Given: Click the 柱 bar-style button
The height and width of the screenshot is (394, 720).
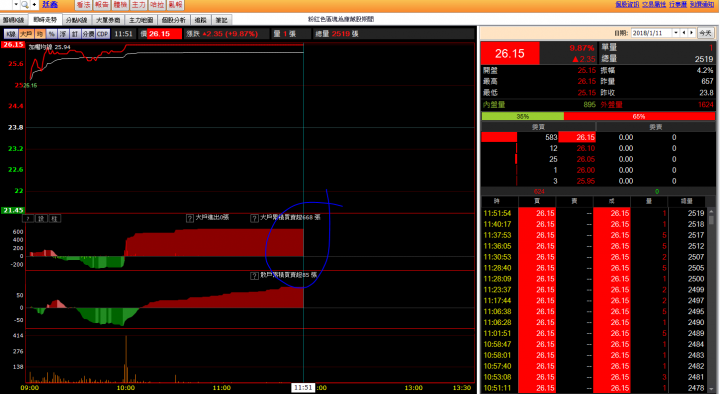Looking at the screenshot, I should (x=54, y=219).
